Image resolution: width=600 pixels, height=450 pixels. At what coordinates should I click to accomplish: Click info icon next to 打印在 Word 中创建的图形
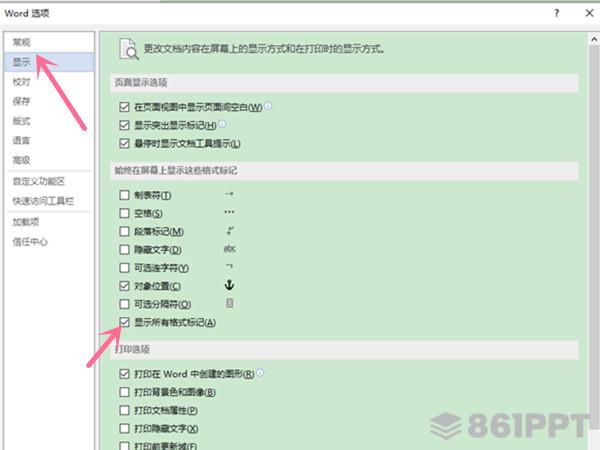point(260,372)
